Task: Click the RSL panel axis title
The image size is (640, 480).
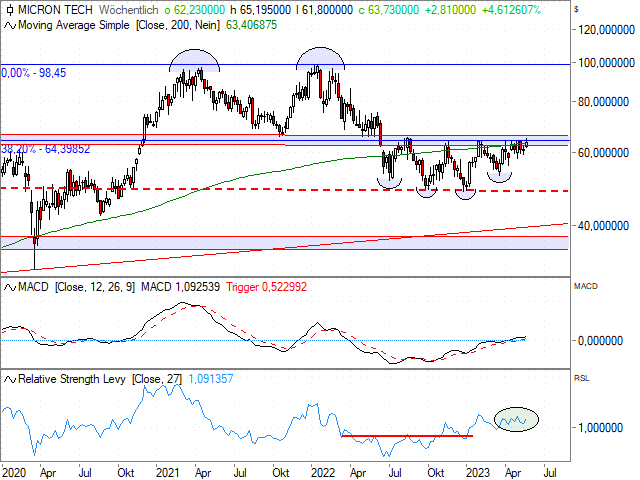Action: [x=582, y=379]
